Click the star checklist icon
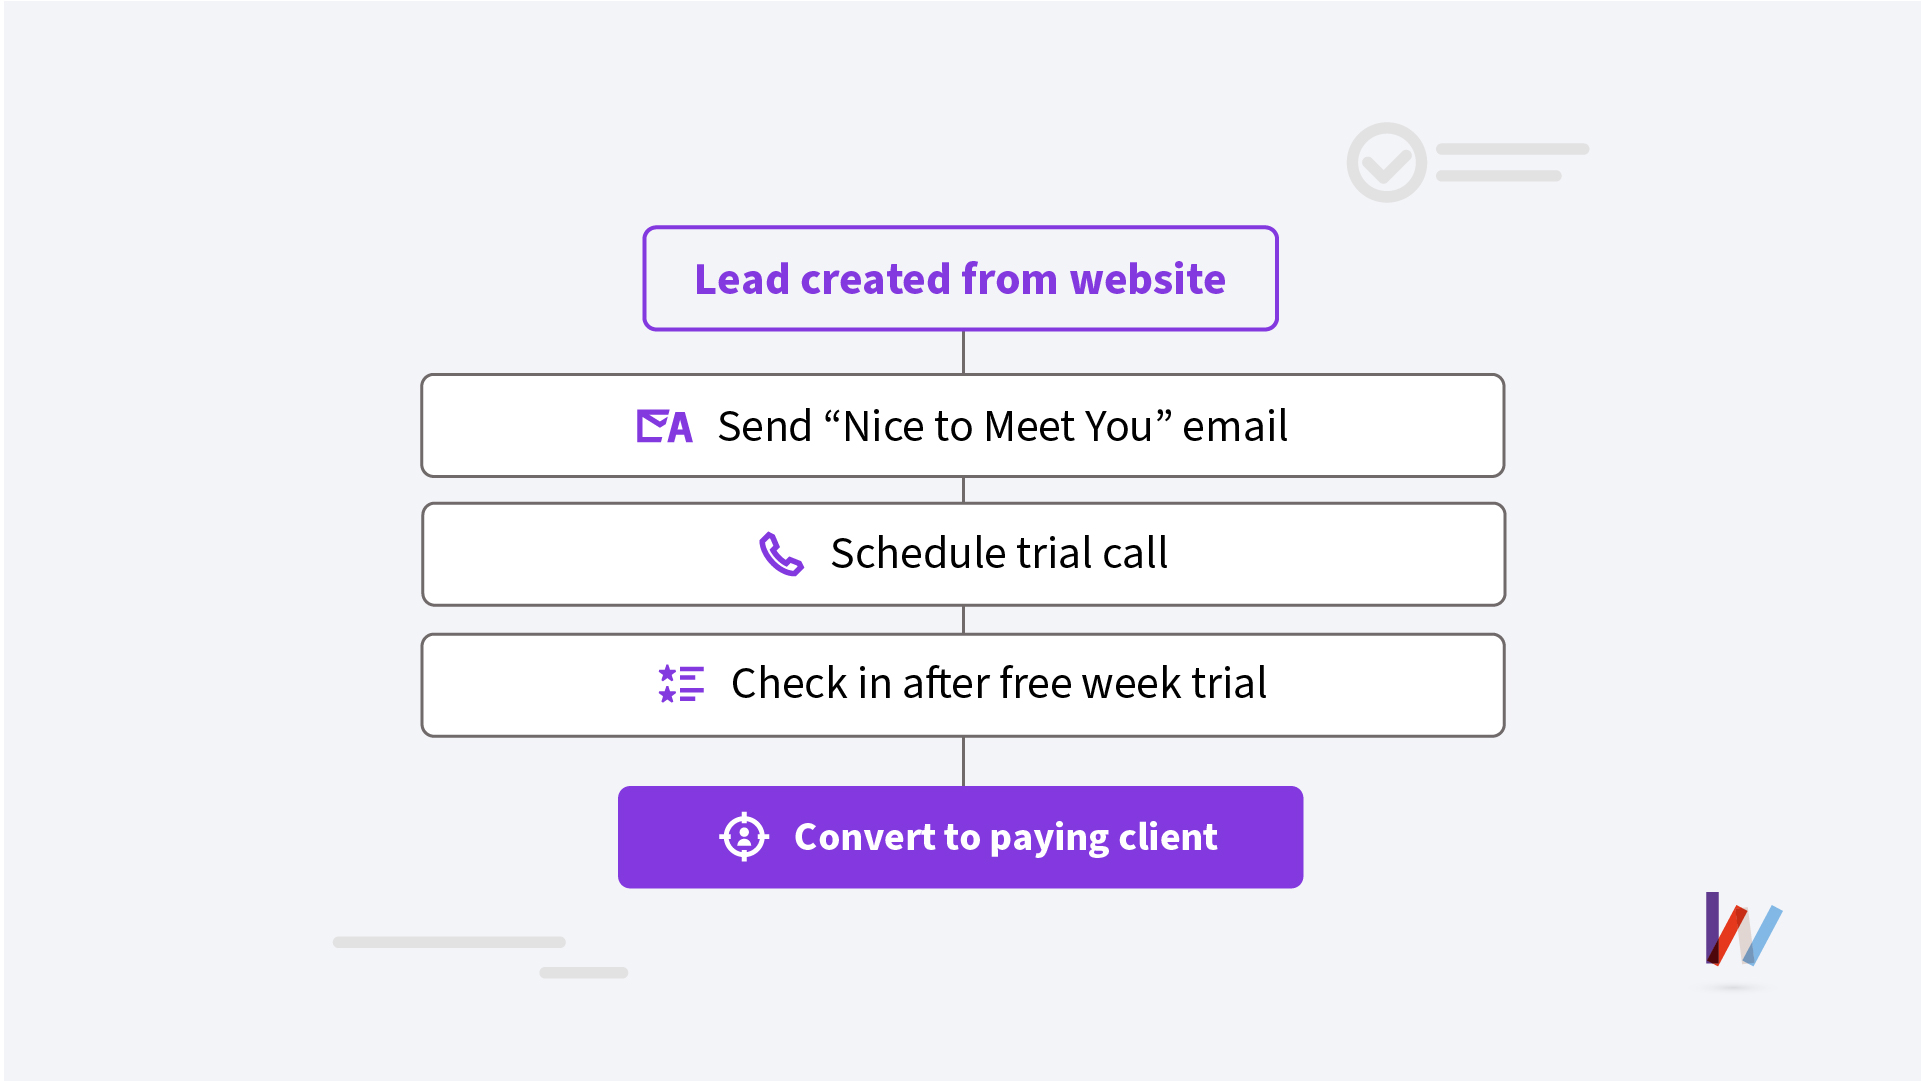The height and width of the screenshot is (1081, 1921). [681, 684]
